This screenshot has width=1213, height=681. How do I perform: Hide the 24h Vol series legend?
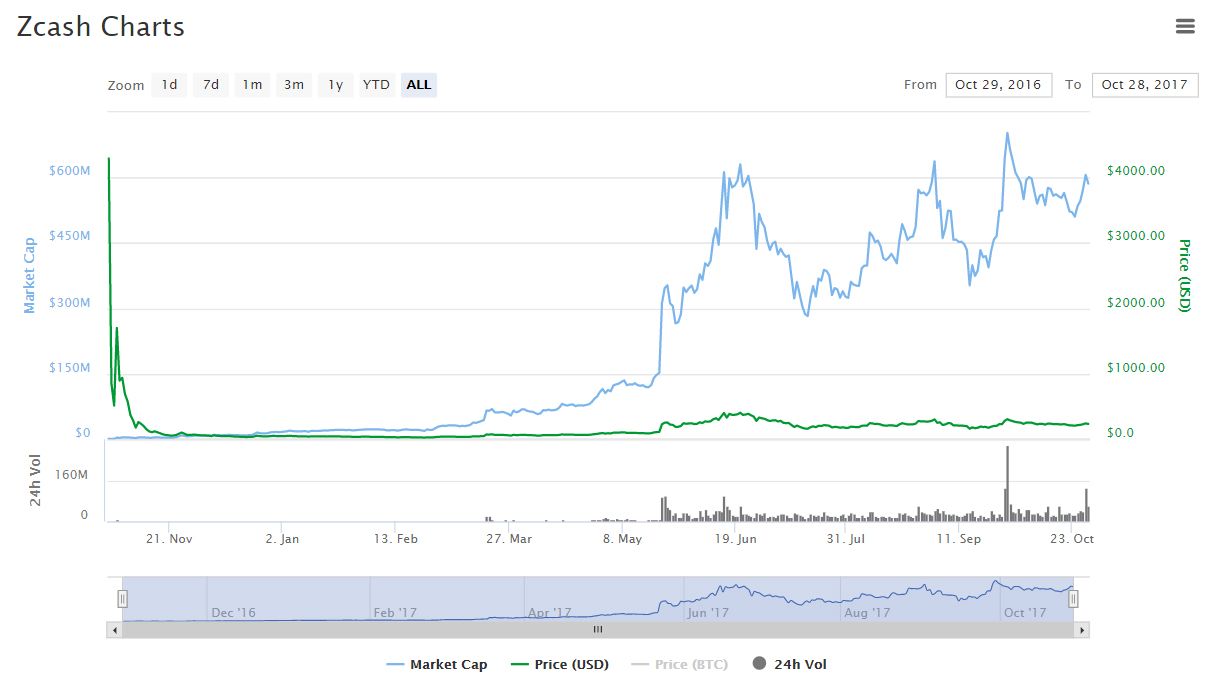point(790,664)
